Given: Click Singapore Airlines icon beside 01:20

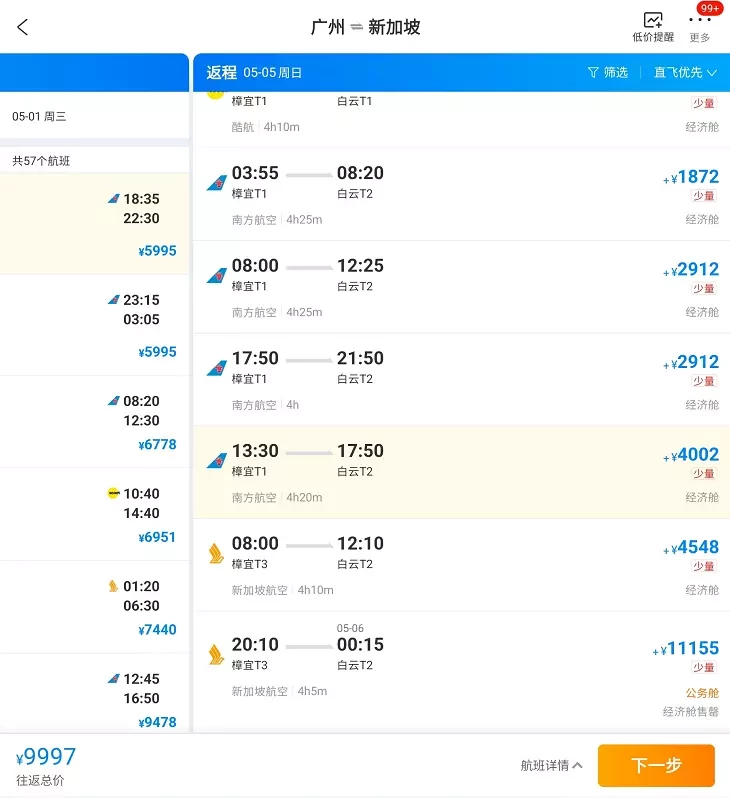Looking at the screenshot, I should point(113,586).
